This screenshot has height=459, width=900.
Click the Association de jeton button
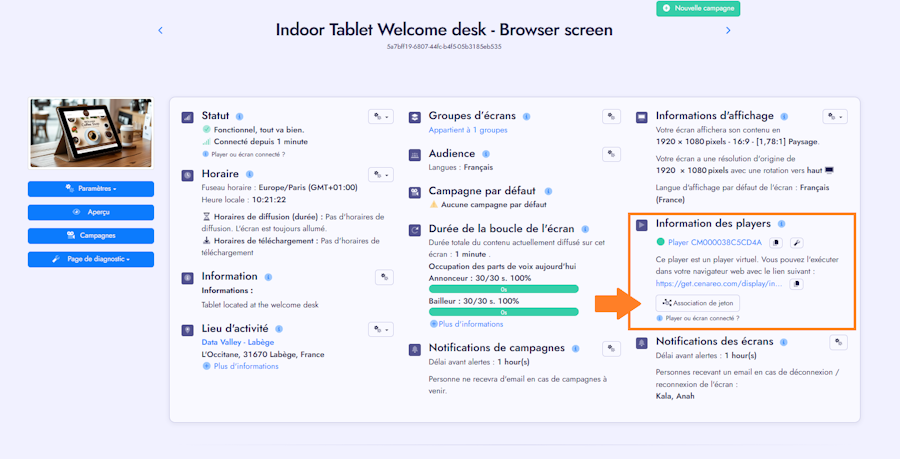coord(697,303)
